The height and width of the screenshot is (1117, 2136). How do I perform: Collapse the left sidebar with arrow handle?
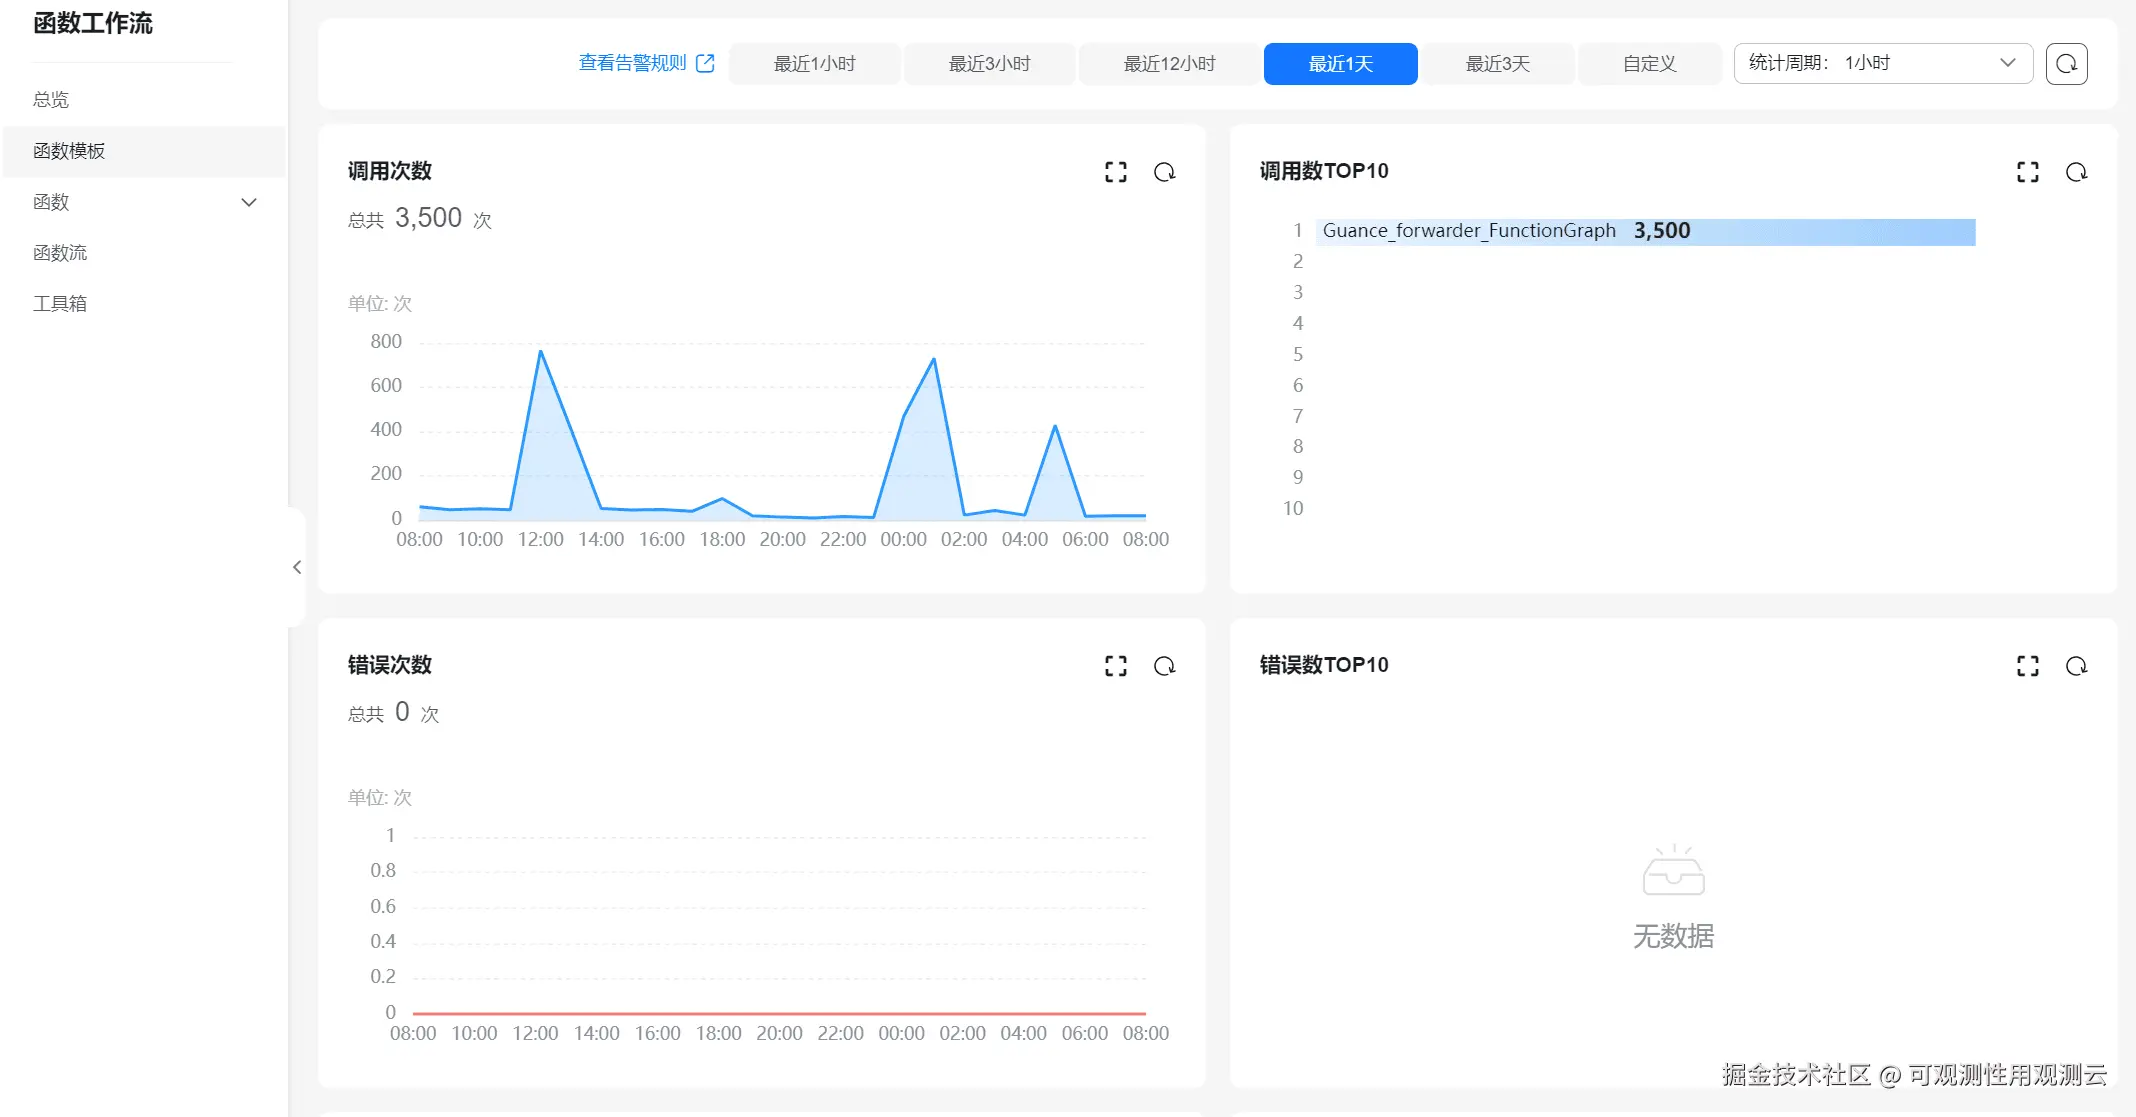click(x=297, y=567)
